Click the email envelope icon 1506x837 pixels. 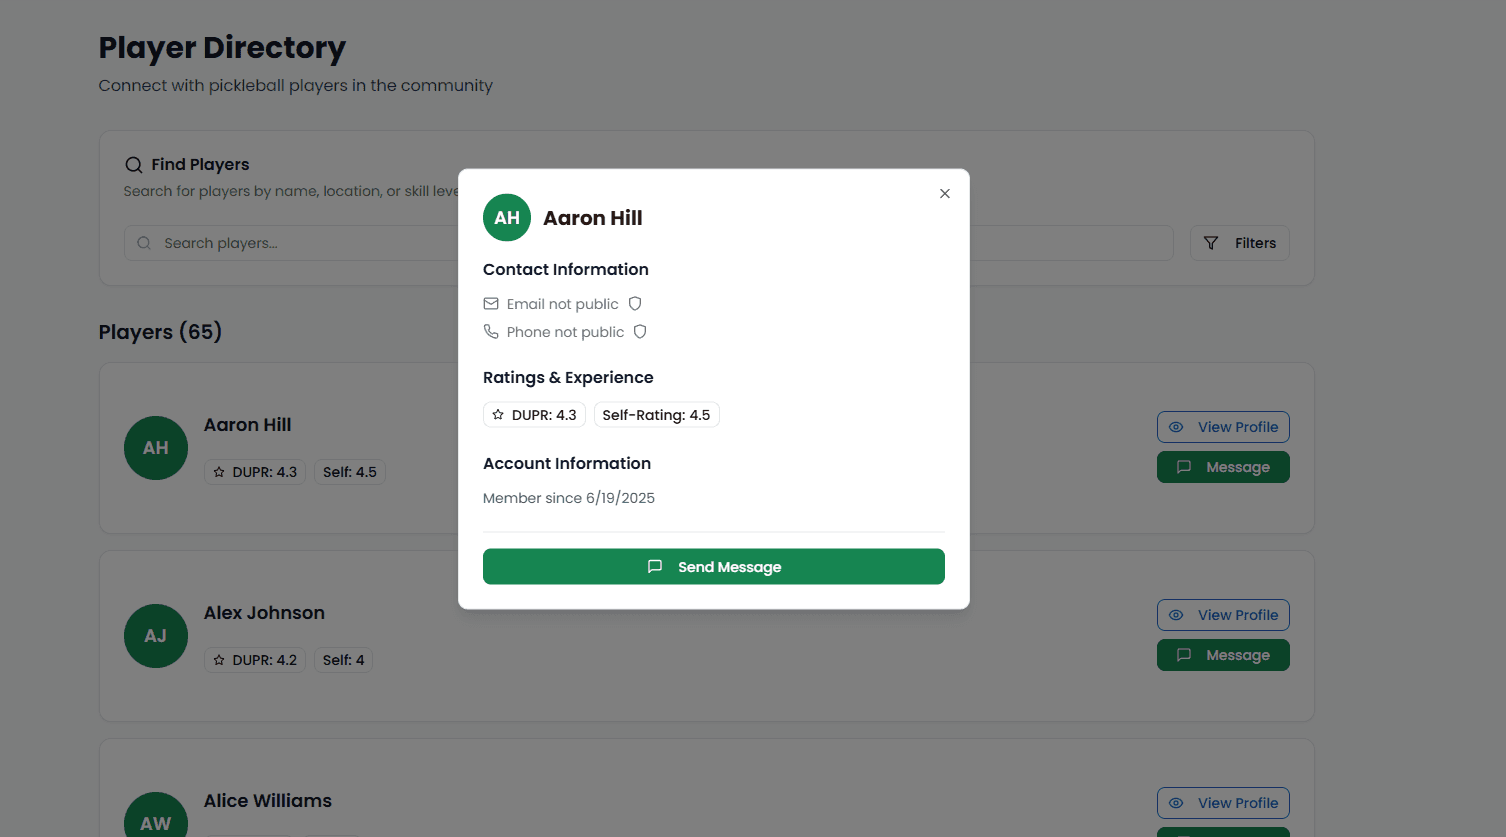[x=491, y=304]
